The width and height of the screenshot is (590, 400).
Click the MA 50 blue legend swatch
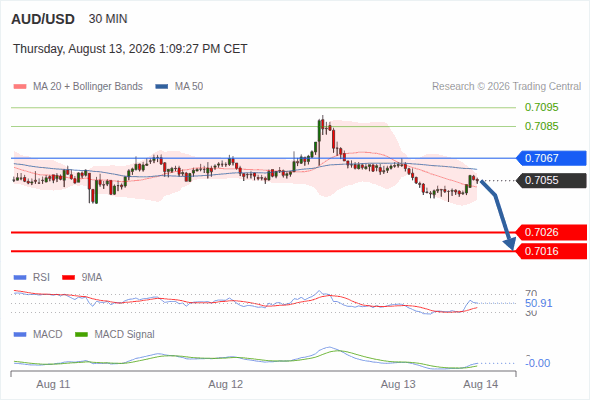click(162, 87)
